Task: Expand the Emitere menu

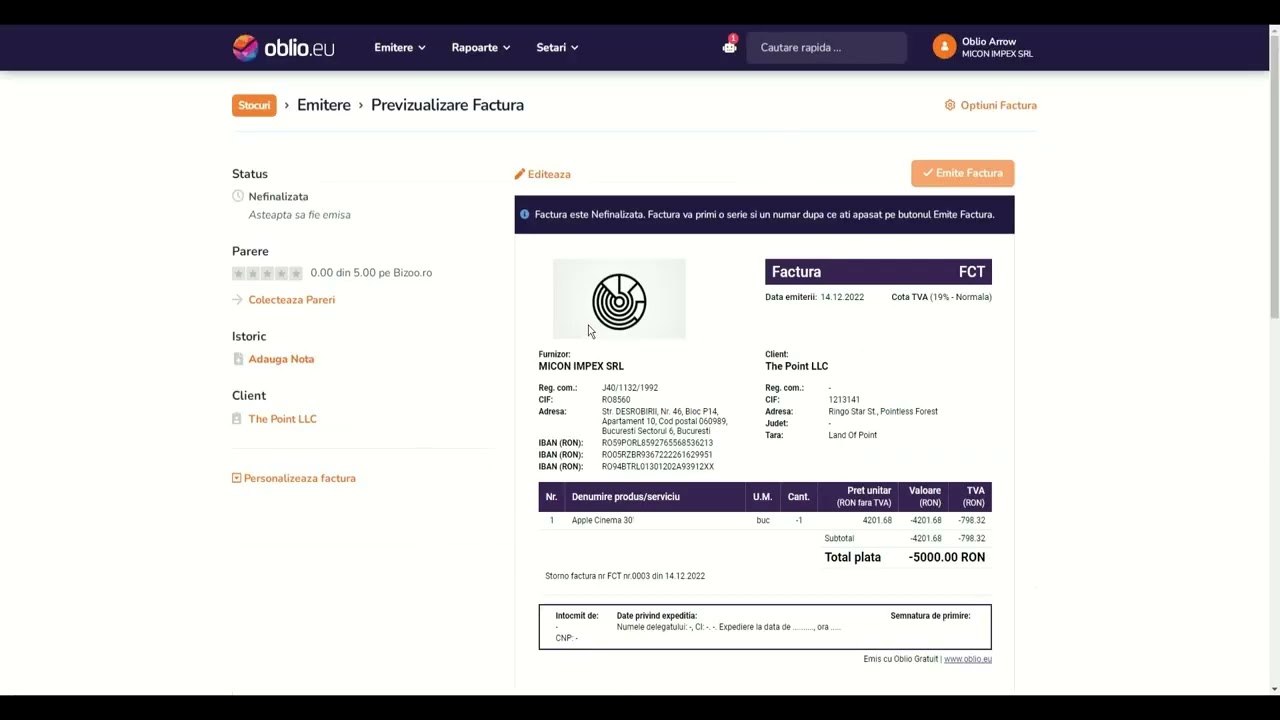Action: pyautogui.click(x=400, y=47)
